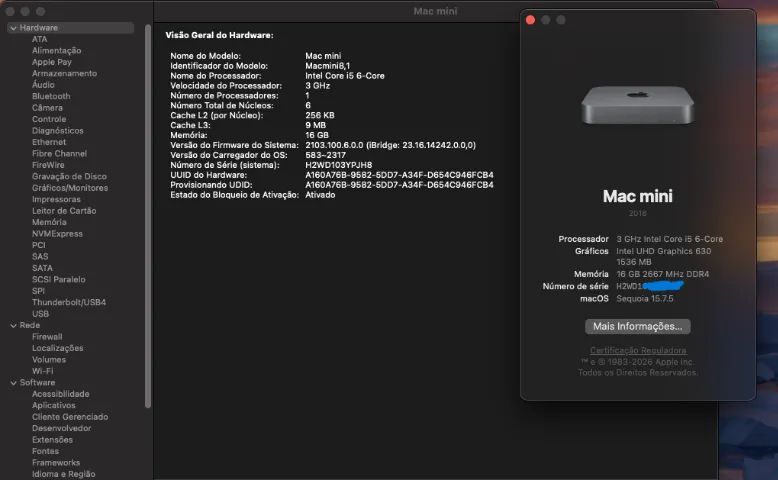
Task: Click the sidebar vertical scrollbar
Action: [148, 216]
